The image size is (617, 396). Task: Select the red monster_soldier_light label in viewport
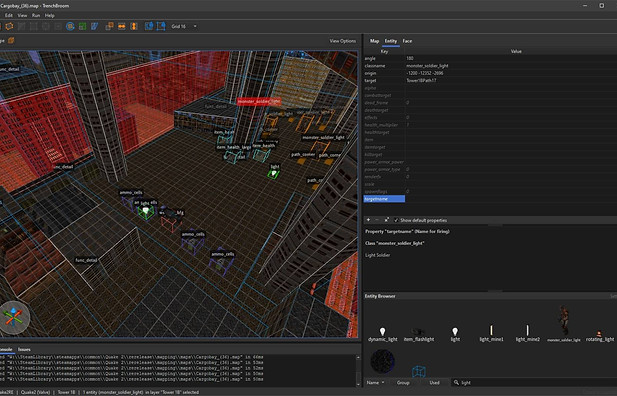click(259, 102)
